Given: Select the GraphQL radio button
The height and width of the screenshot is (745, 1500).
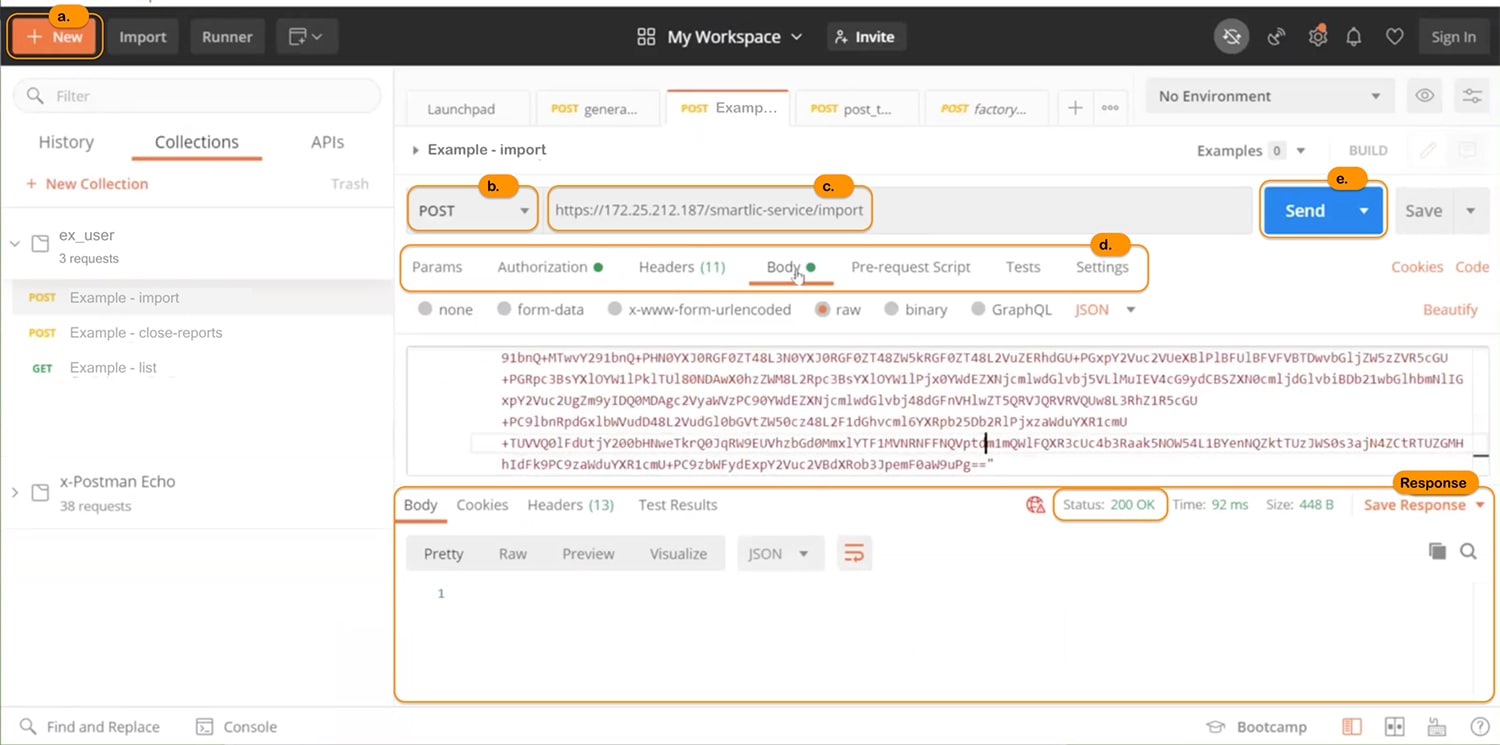Looking at the screenshot, I should click(x=978, y=310).
